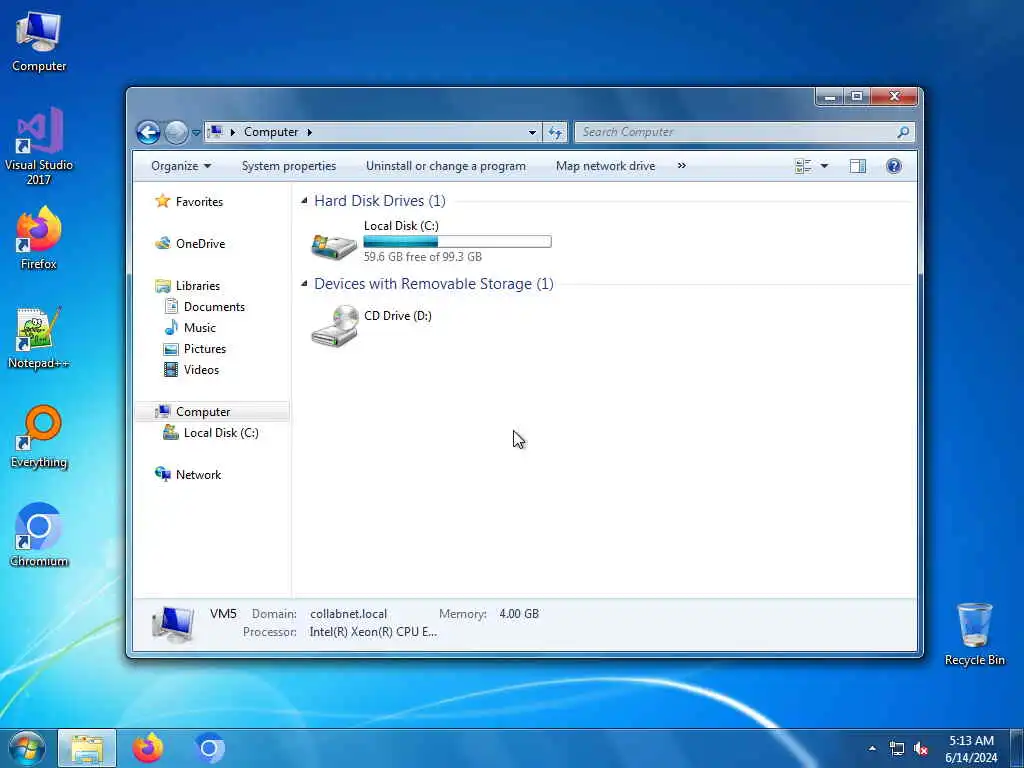Click 'VM5' computer name in details pane
The height and width of the screenshot is (768, 1024).
point(223,613)
